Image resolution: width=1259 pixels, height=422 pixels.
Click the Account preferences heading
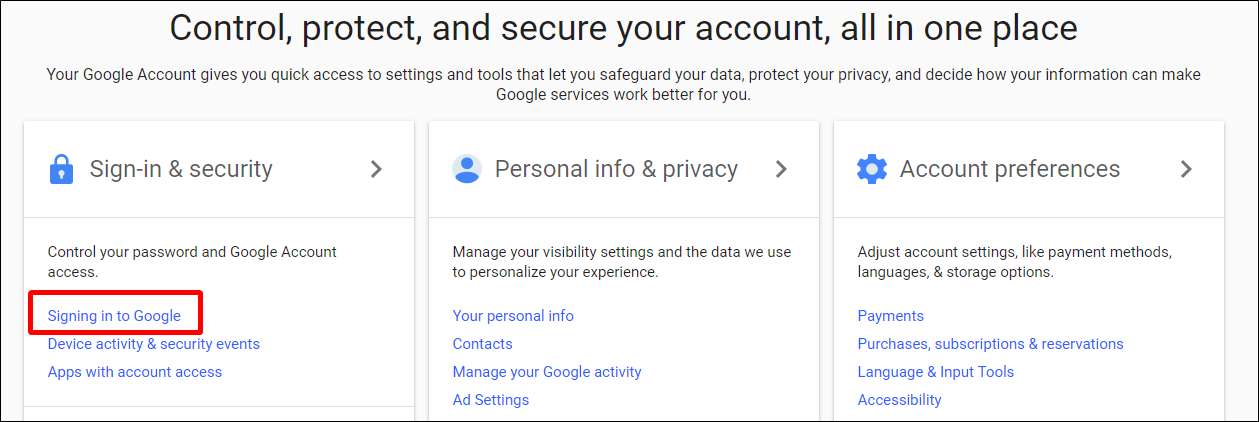1010,169
